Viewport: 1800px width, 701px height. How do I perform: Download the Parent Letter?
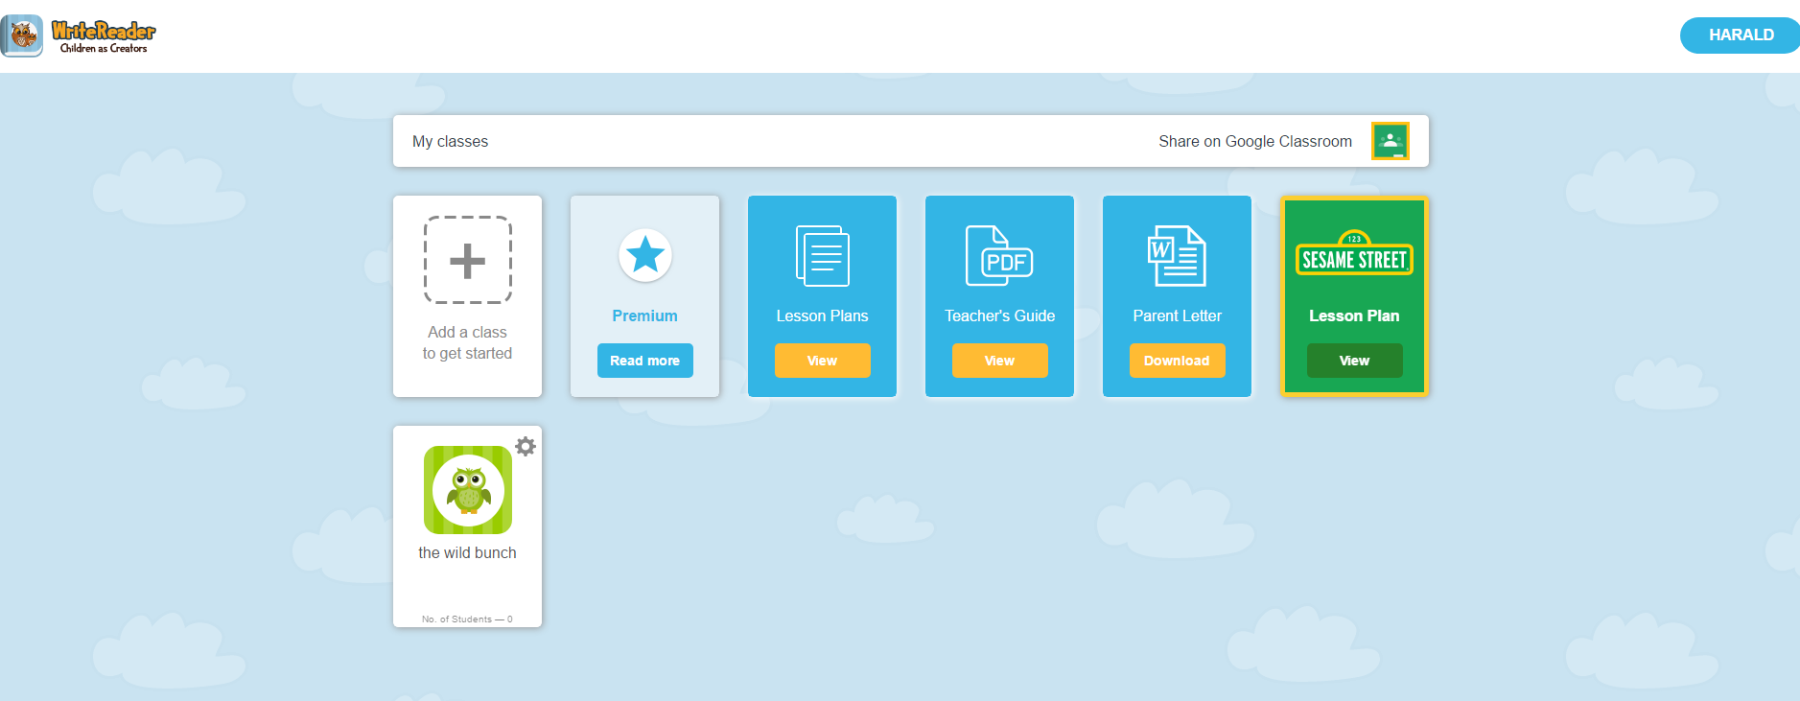(x=1177, y=361)
